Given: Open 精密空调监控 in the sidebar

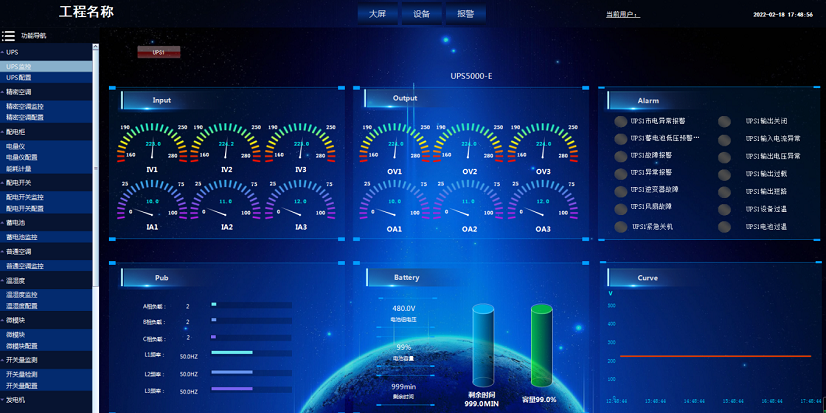Looking at the screenshot, I should tap(46, 106).
